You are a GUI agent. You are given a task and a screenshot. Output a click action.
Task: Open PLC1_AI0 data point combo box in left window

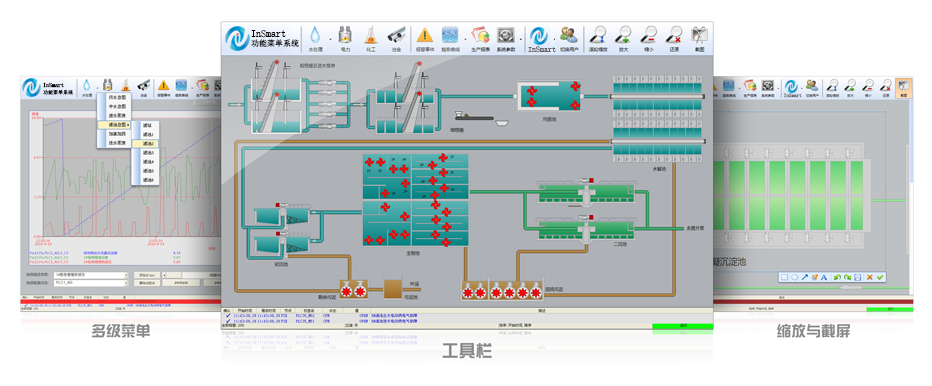point(91,283)
